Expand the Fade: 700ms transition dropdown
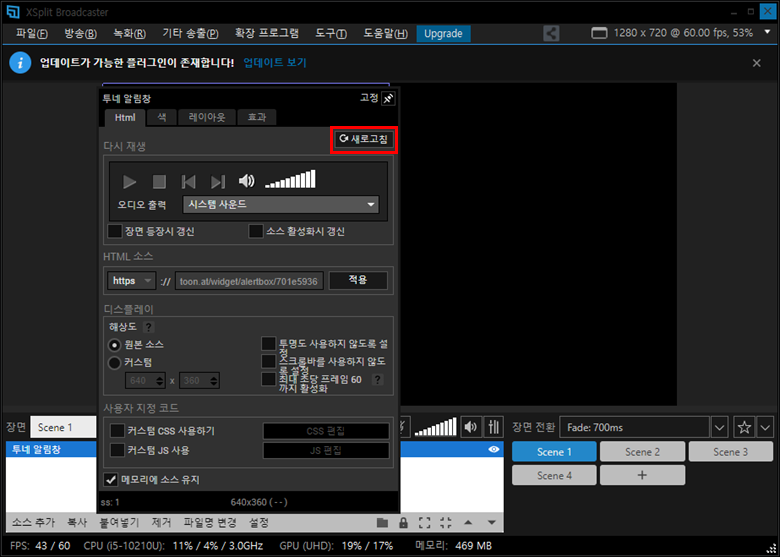Image resolution: width=780 pixels, height=557 pixels. point(719,427)
